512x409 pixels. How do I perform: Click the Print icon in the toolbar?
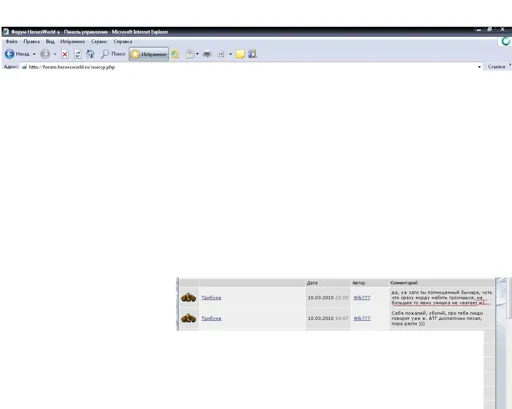pos(207,54)
